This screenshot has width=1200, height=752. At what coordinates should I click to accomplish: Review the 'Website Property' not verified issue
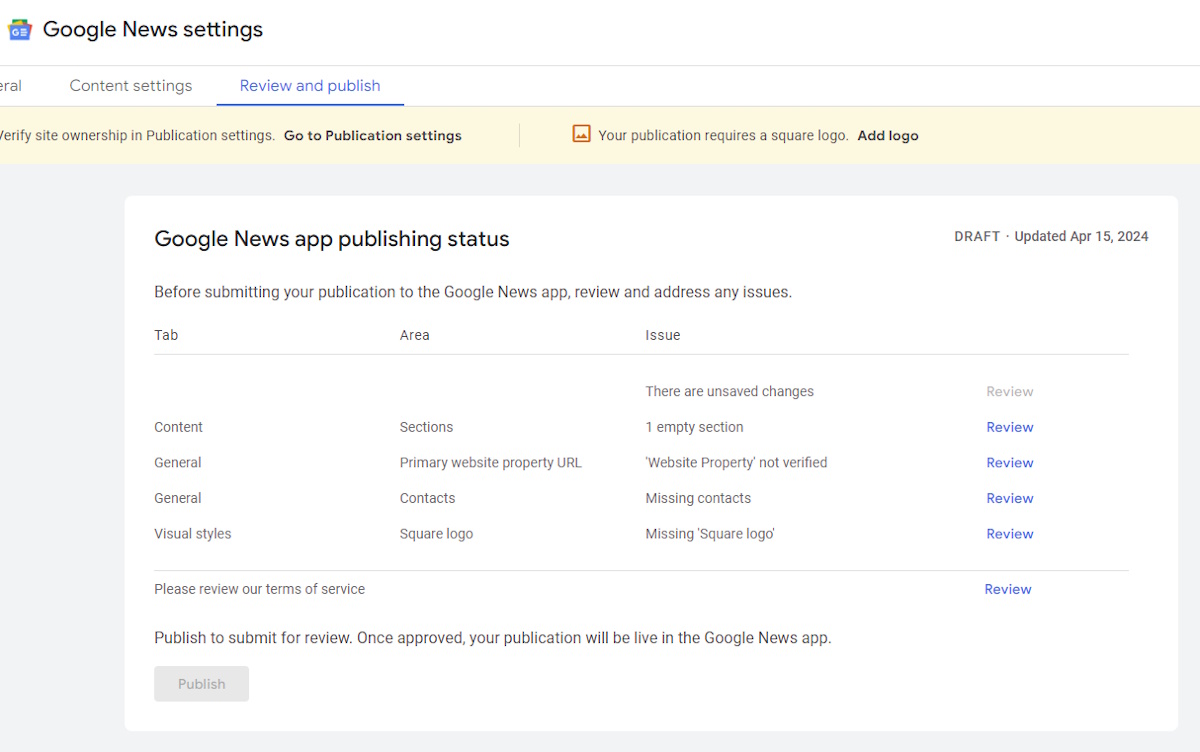point(1009,463)
